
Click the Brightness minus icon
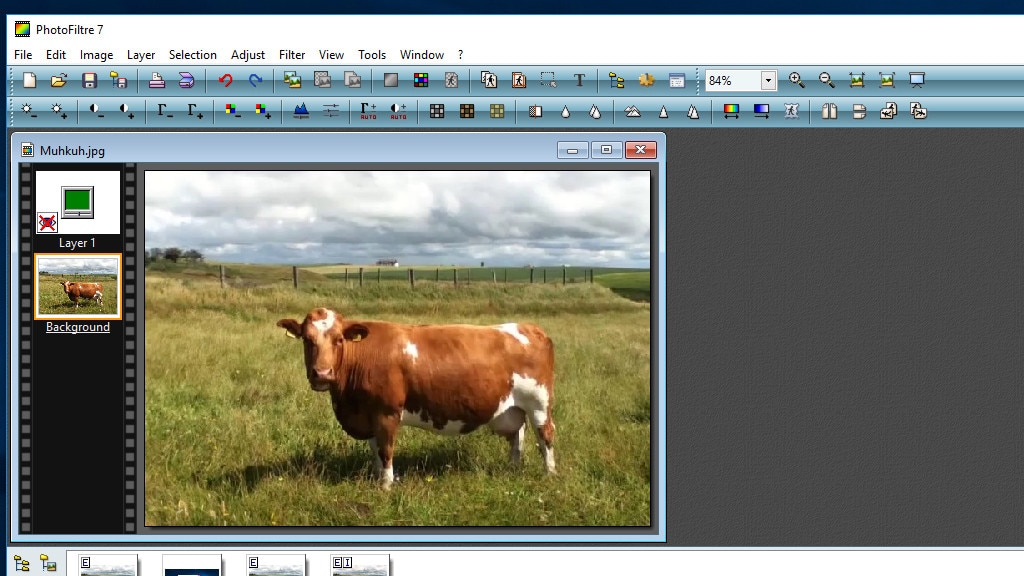(28, 111)
